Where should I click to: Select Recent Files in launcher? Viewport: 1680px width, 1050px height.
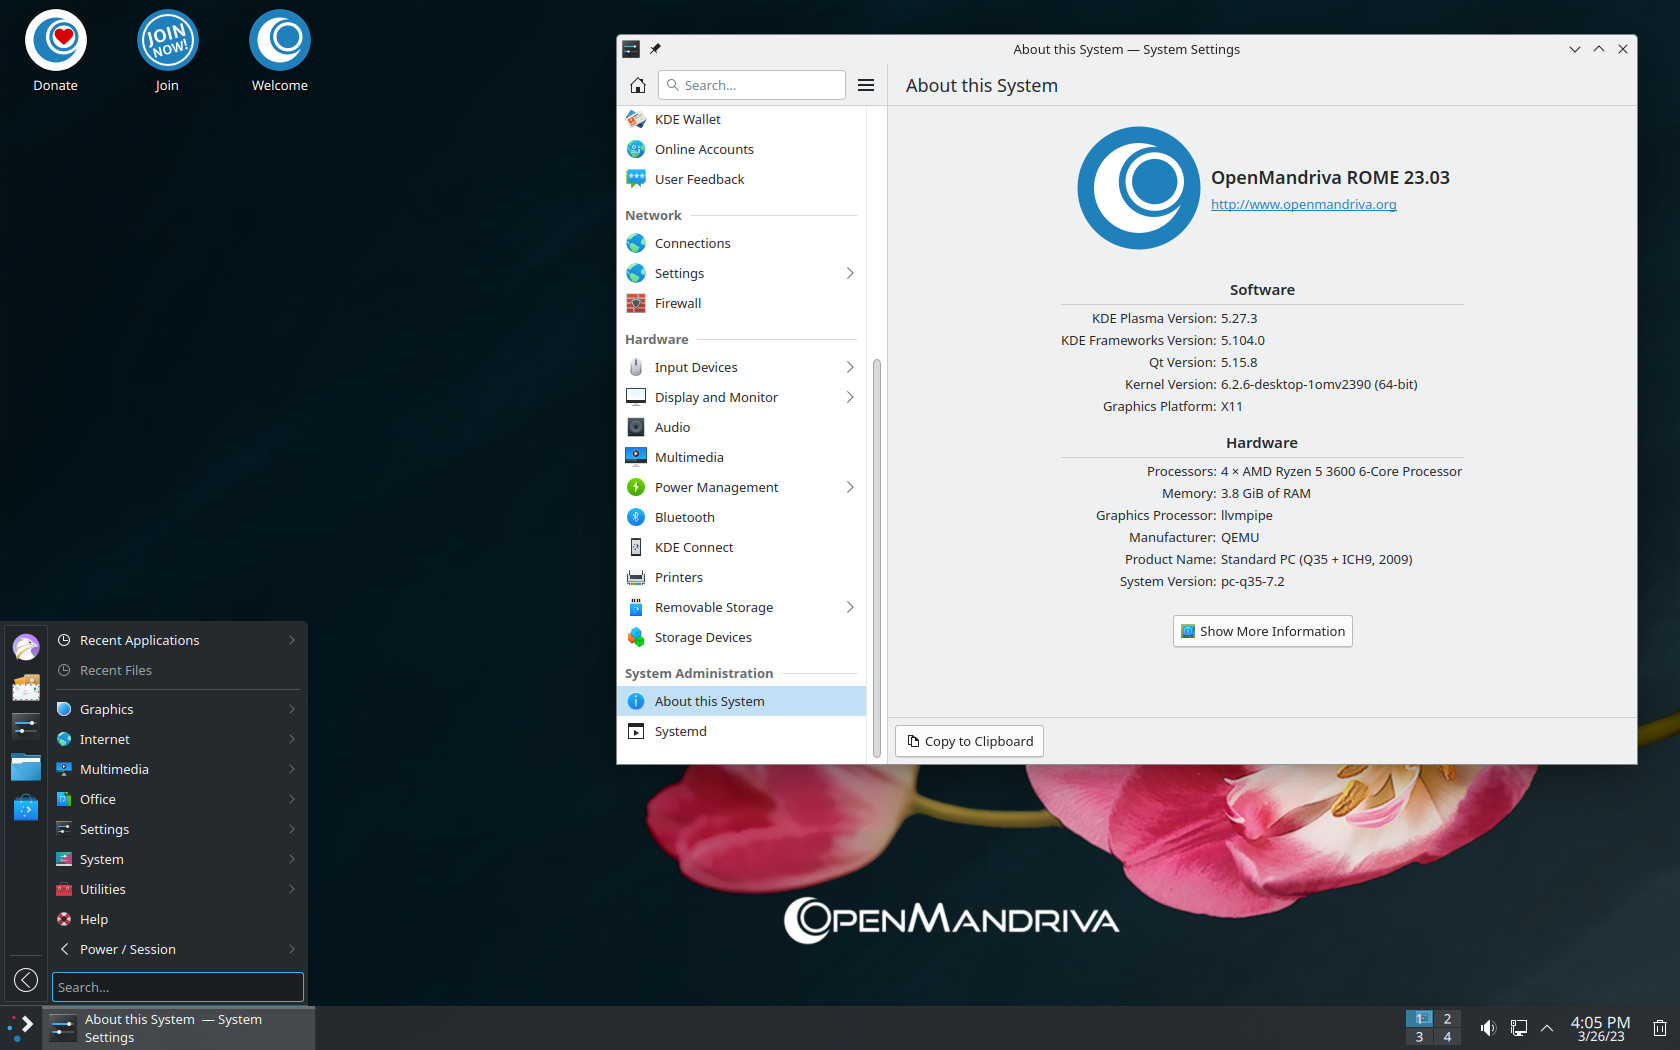(x=177, y=670)
